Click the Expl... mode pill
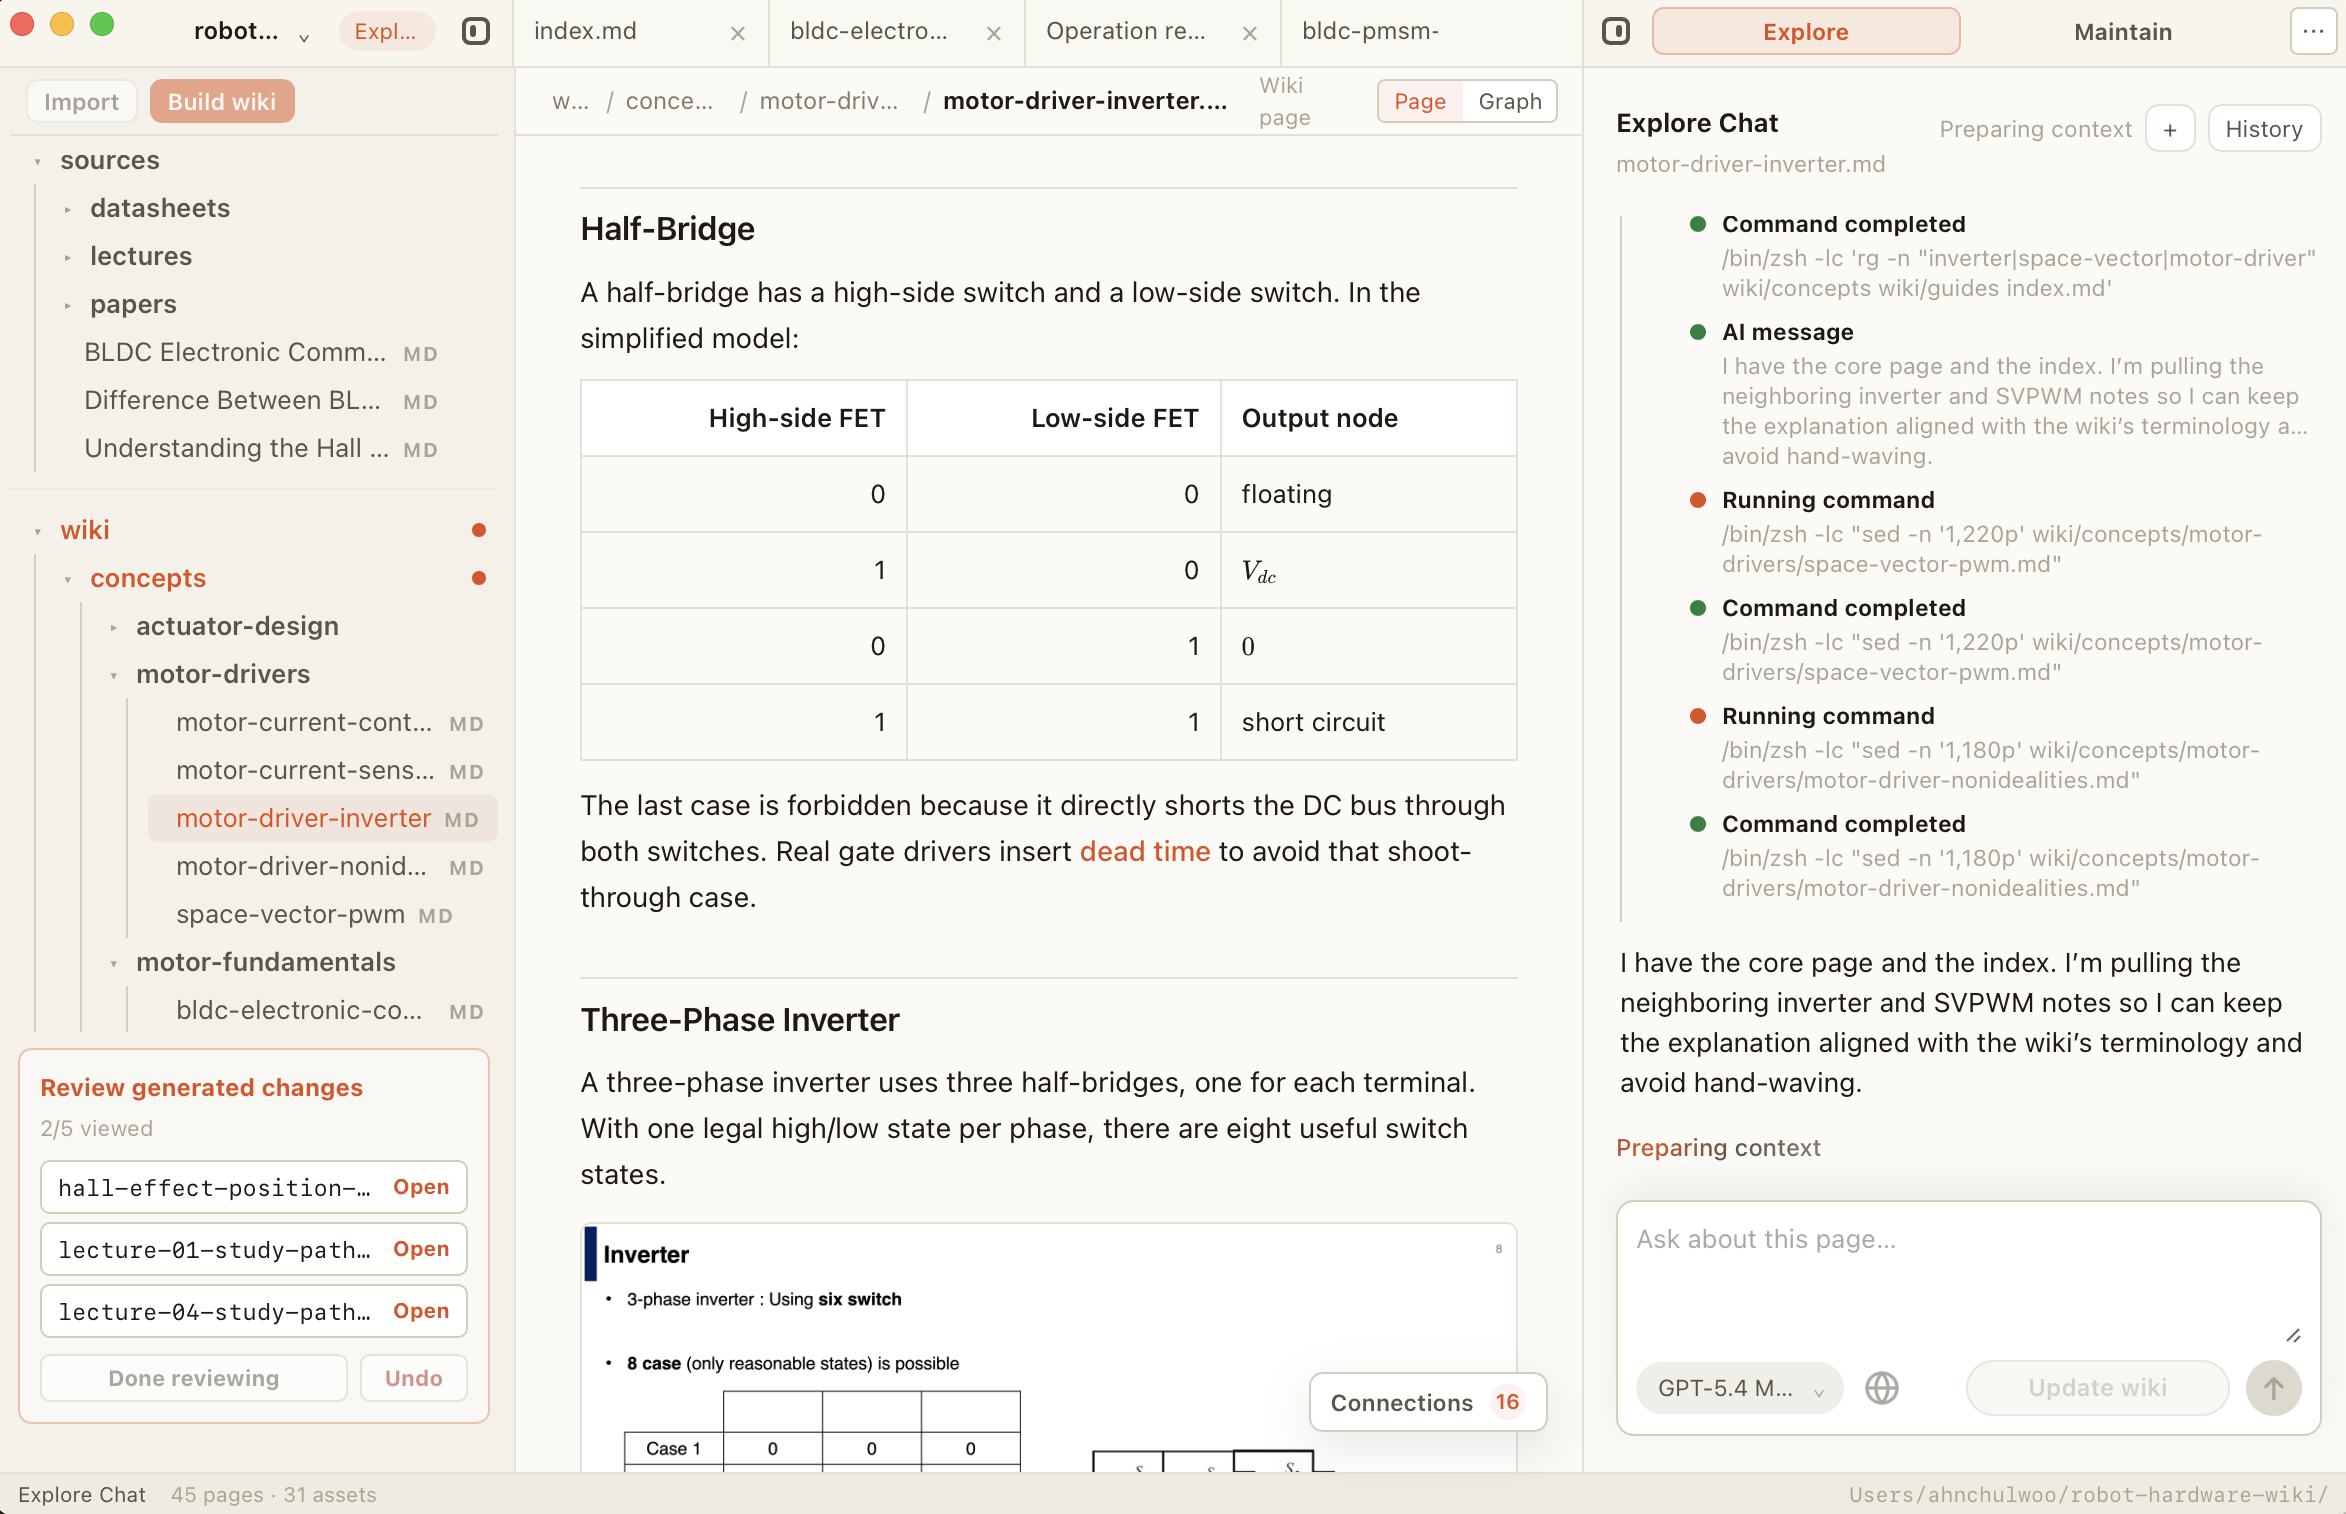Viewport: 2346px width, 1514px height. tap(386, 31)
